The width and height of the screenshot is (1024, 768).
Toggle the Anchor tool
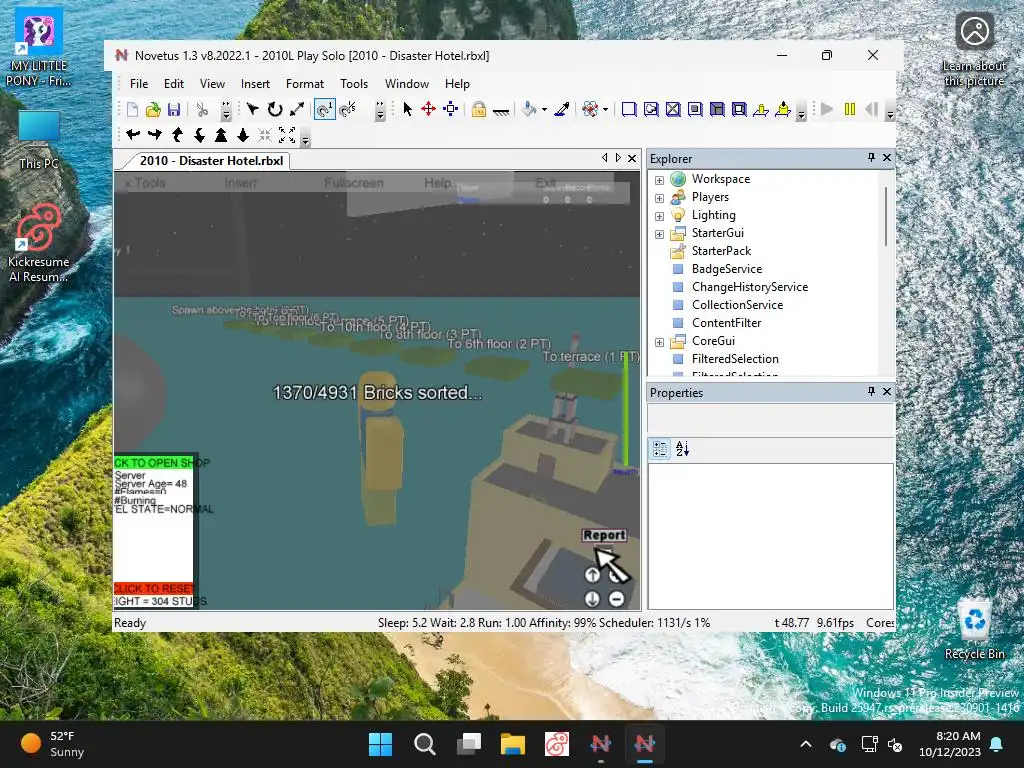coord(501,110)
